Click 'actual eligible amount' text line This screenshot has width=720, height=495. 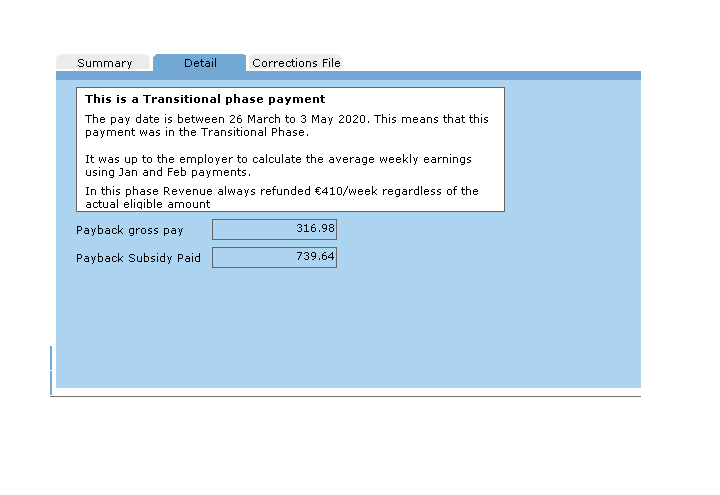147,204
